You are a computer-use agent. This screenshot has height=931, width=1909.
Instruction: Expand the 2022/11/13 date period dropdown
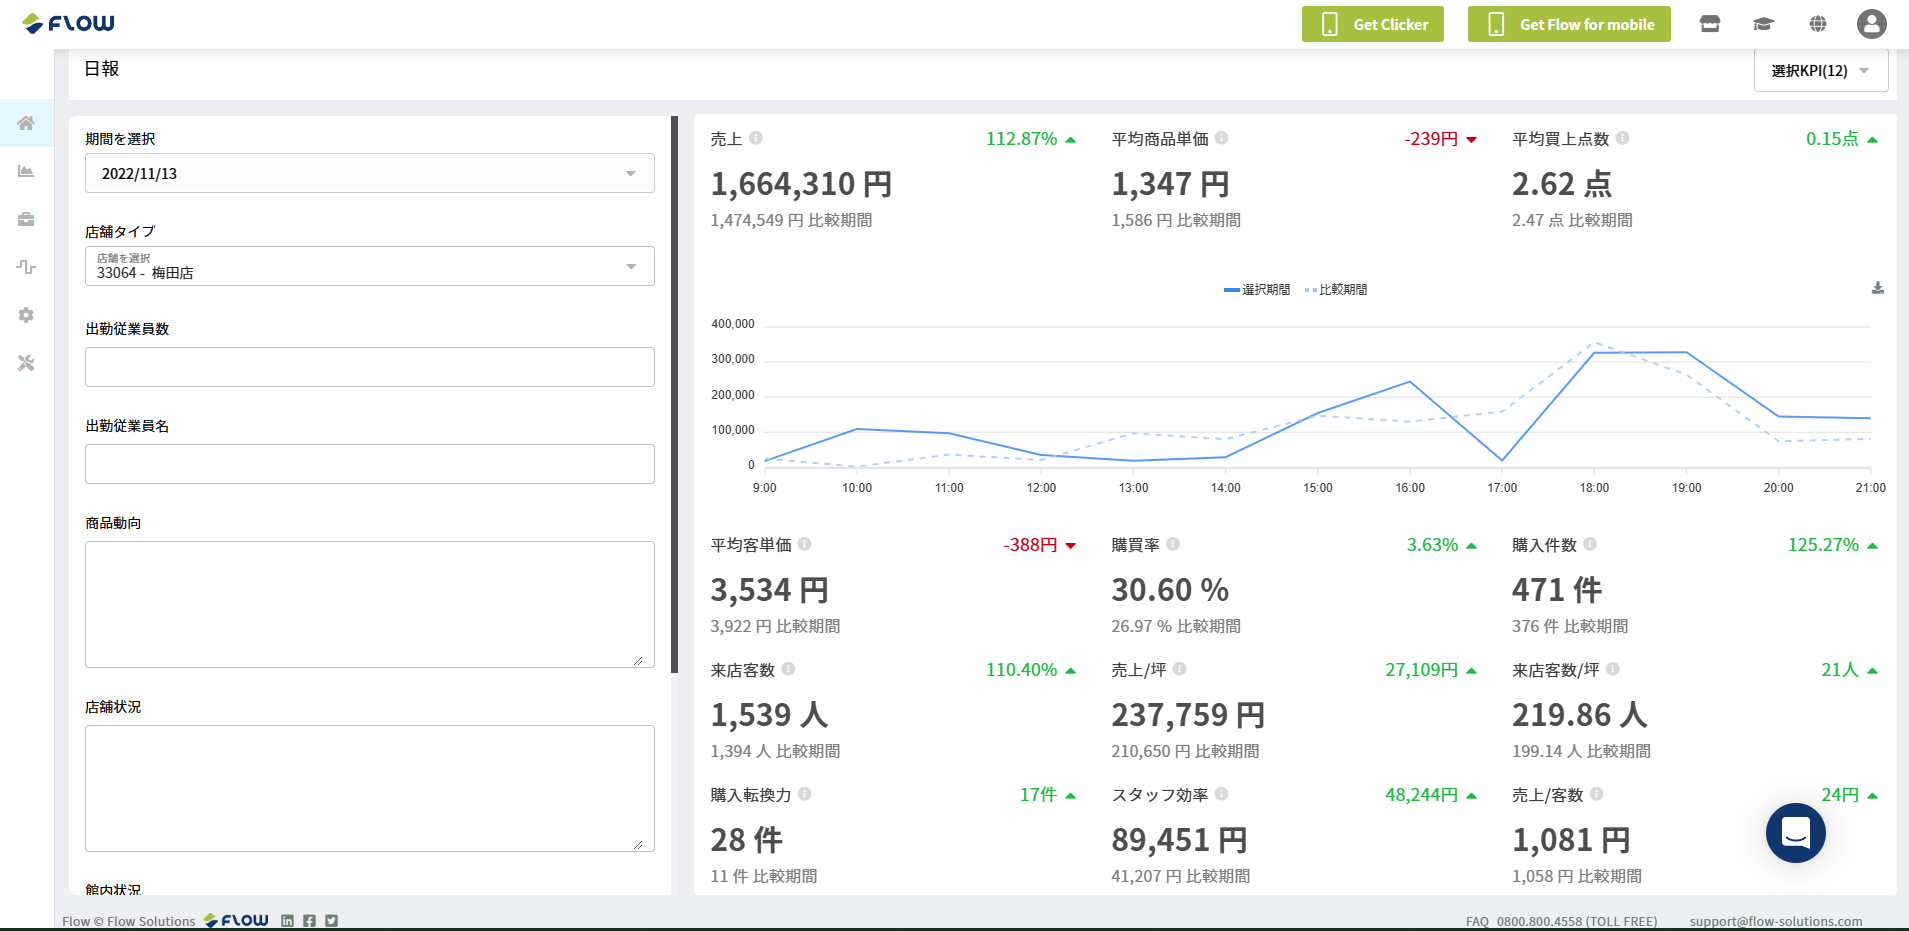click(x=370, y=173)
